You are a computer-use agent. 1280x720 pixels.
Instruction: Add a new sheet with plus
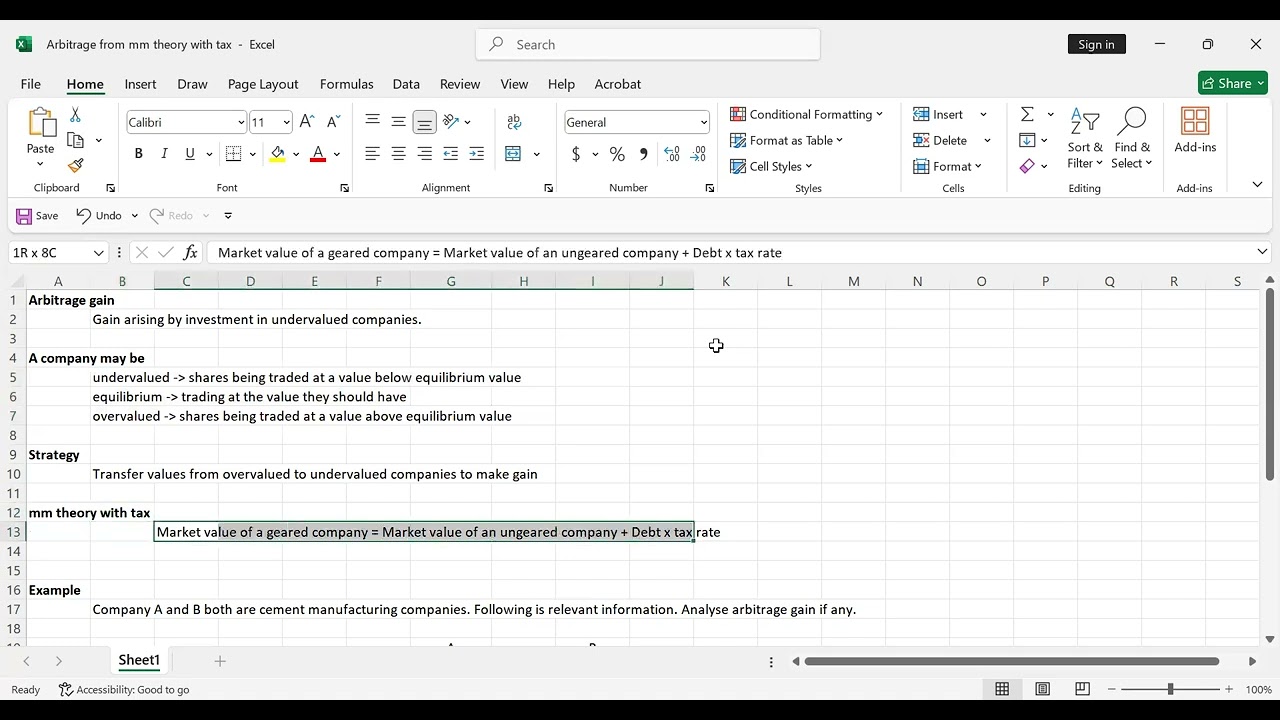220,661
